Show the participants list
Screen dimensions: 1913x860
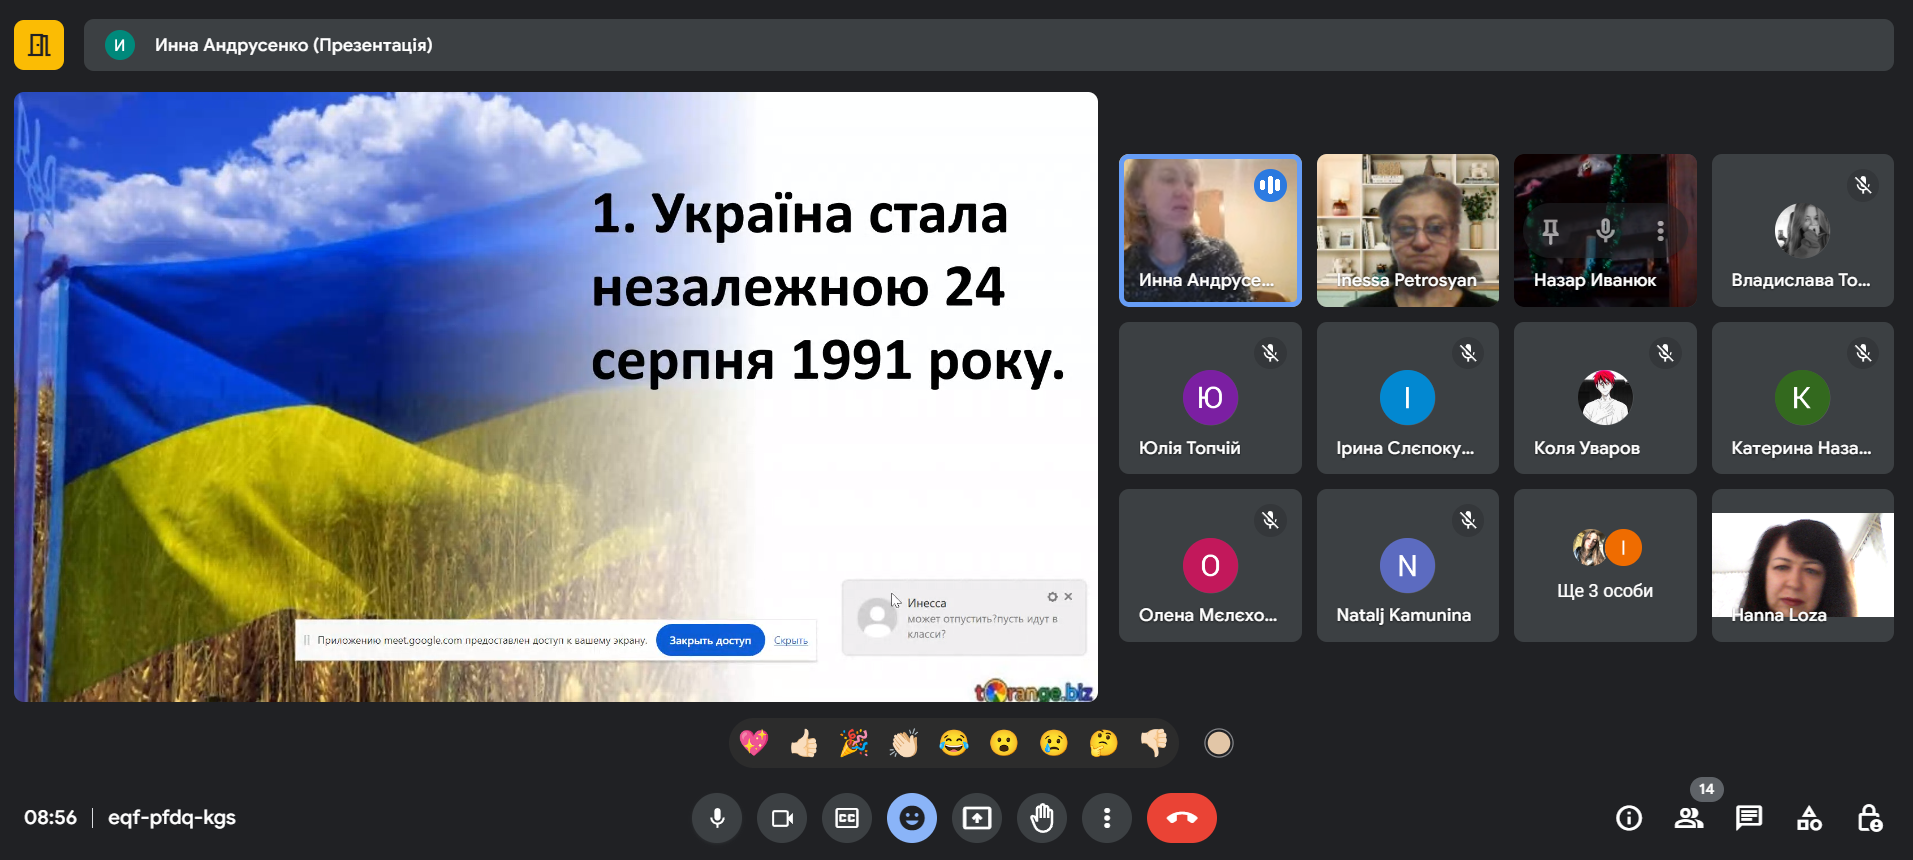pos(1689,818)
